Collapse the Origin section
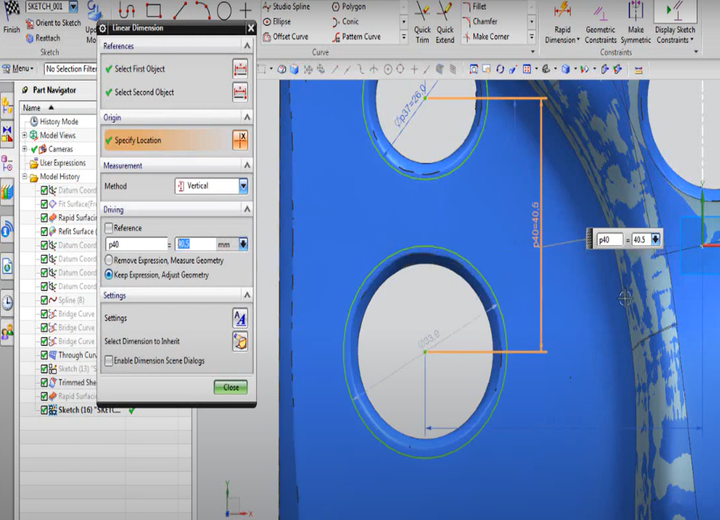This screenshot has width=720, height=520. click(x=247, y=117)
